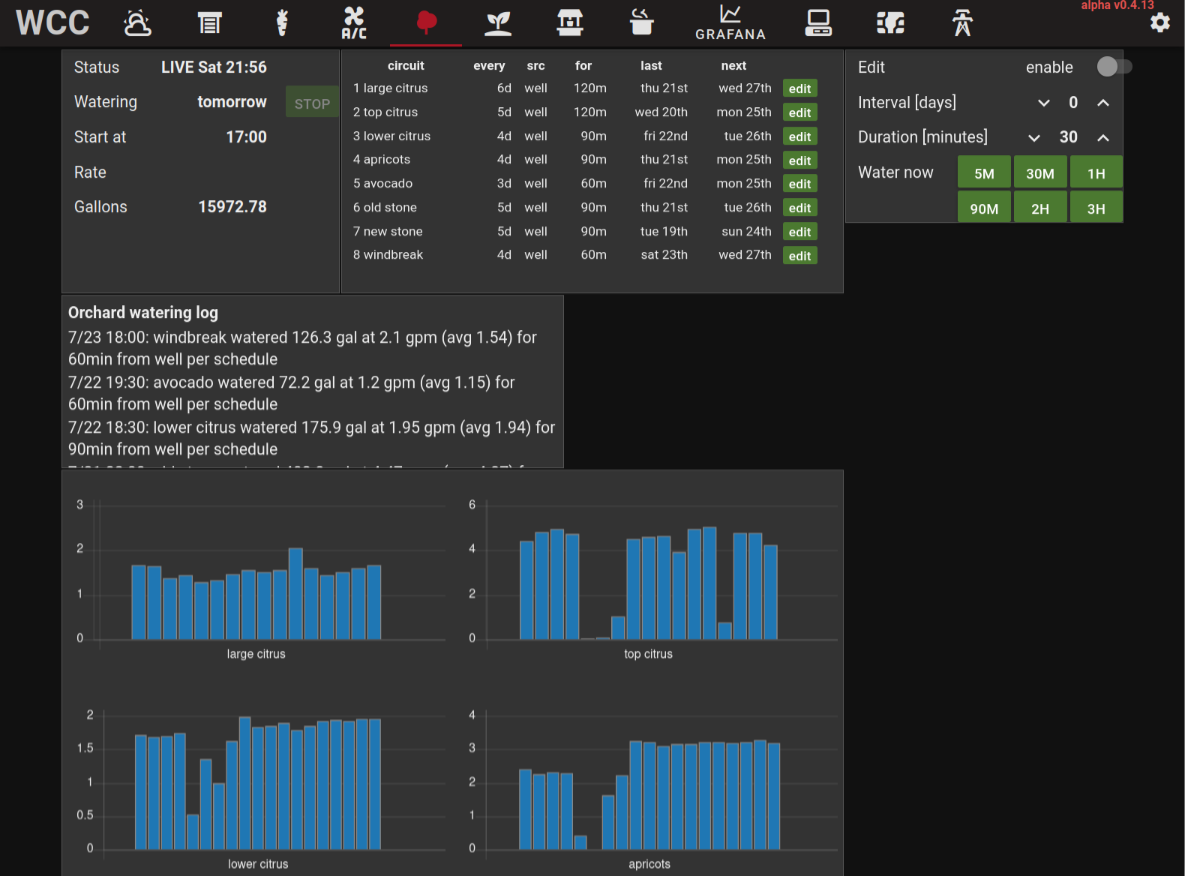Open the power pylon icon
This screenshot has width=1185, height=876.
click(962, 23)
